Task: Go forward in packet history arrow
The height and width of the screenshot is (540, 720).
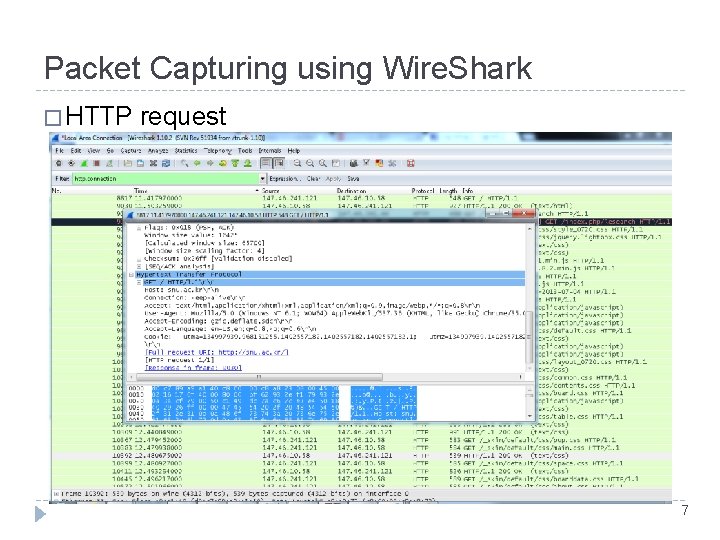Action: pyautogui.click(x=210, y=163)
